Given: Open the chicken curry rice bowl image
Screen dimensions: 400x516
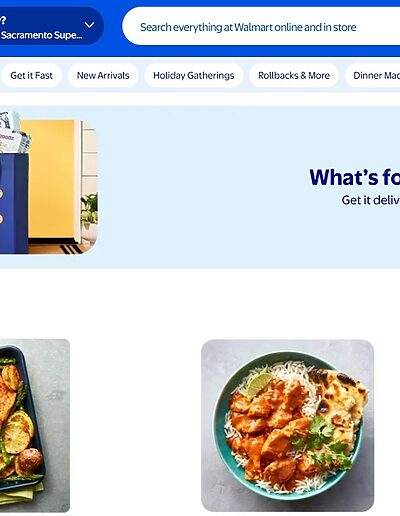Looking at the screenshot, I should click(287, 425).
